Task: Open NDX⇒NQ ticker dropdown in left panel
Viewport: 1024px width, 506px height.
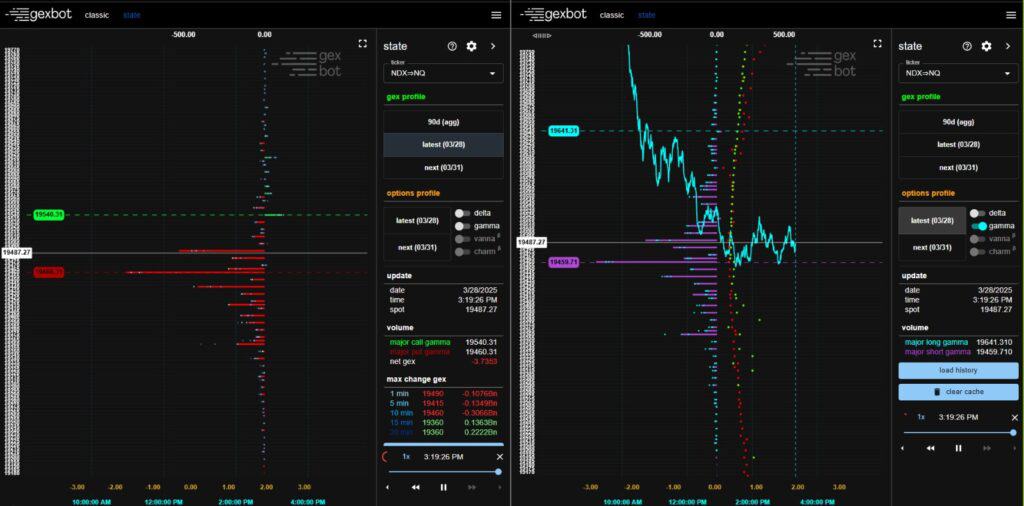Action: (443, 73)
